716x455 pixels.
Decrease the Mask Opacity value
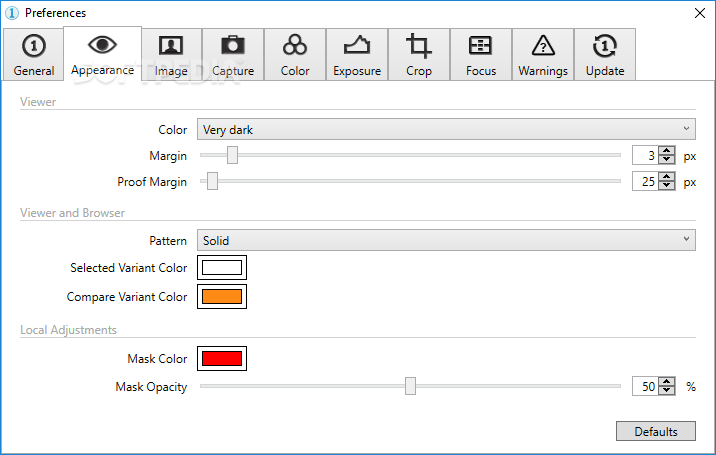coord(667,390)
